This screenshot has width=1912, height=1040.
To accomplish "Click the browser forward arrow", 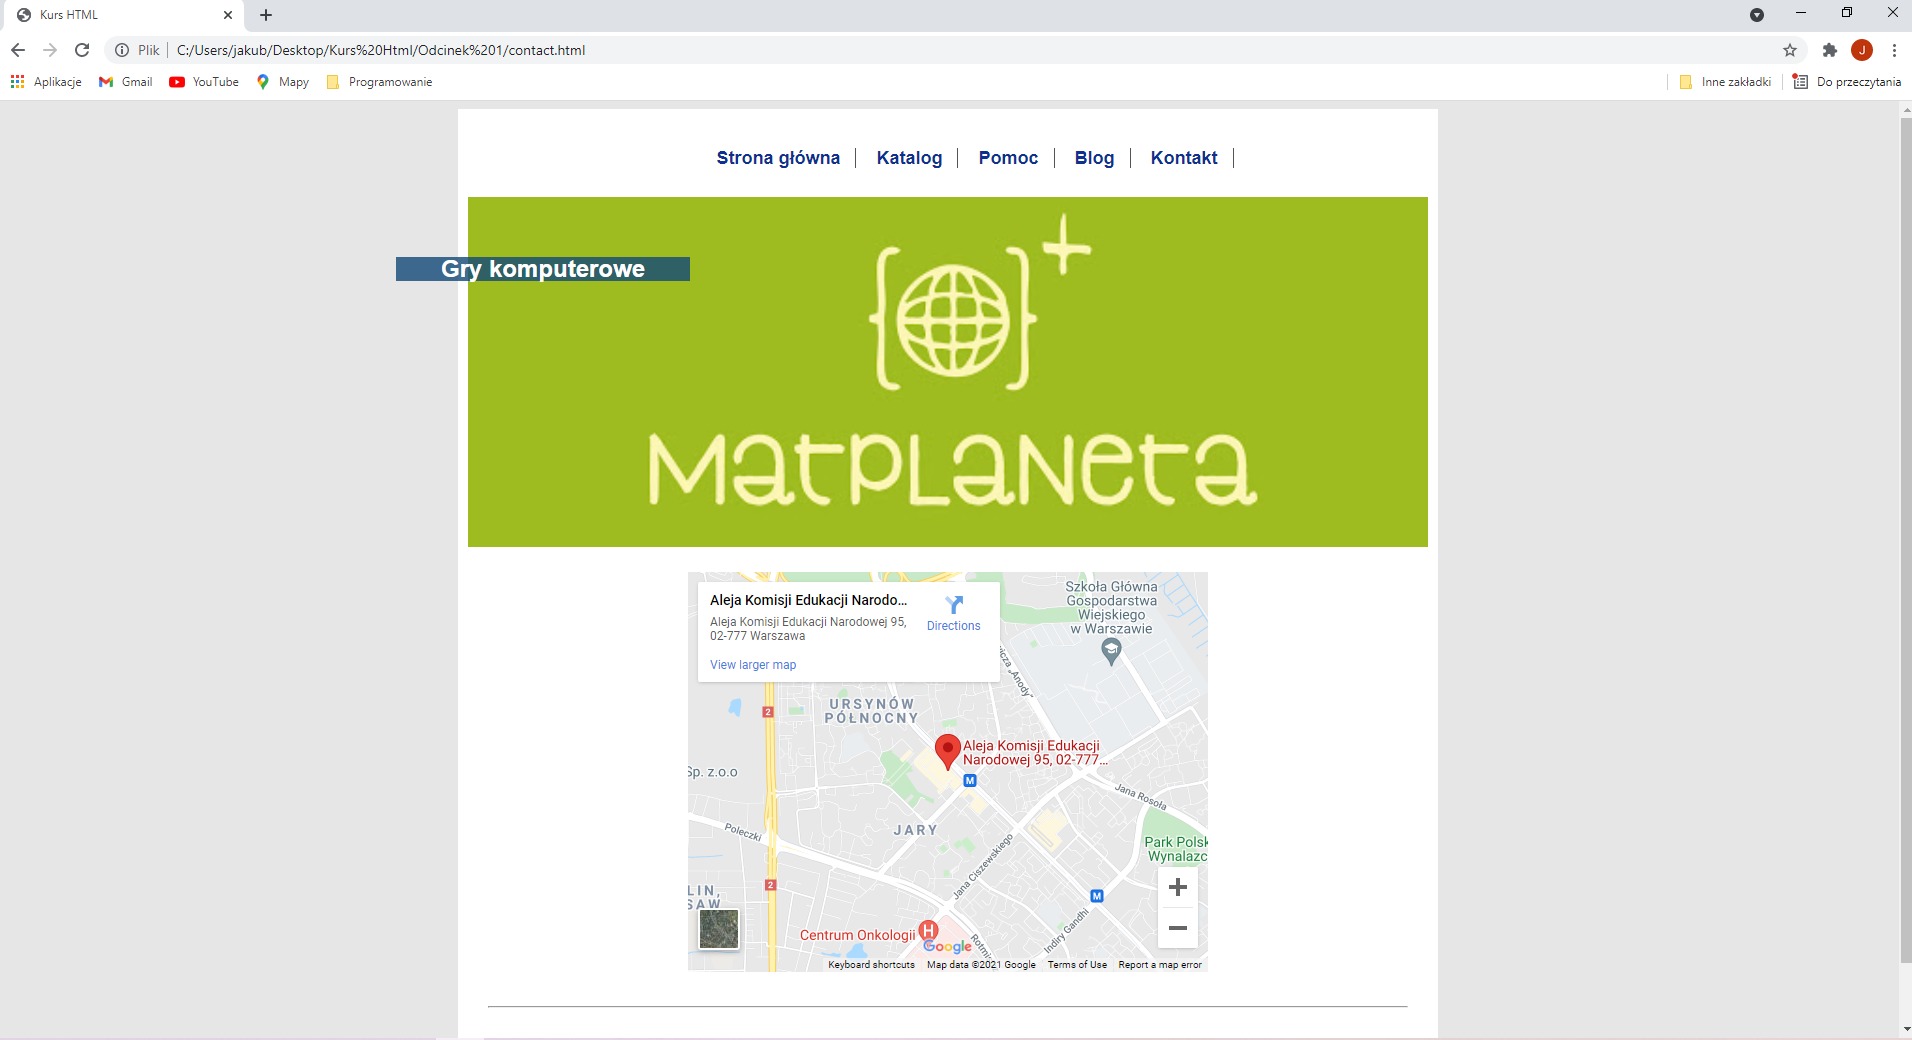I will 50,50.
